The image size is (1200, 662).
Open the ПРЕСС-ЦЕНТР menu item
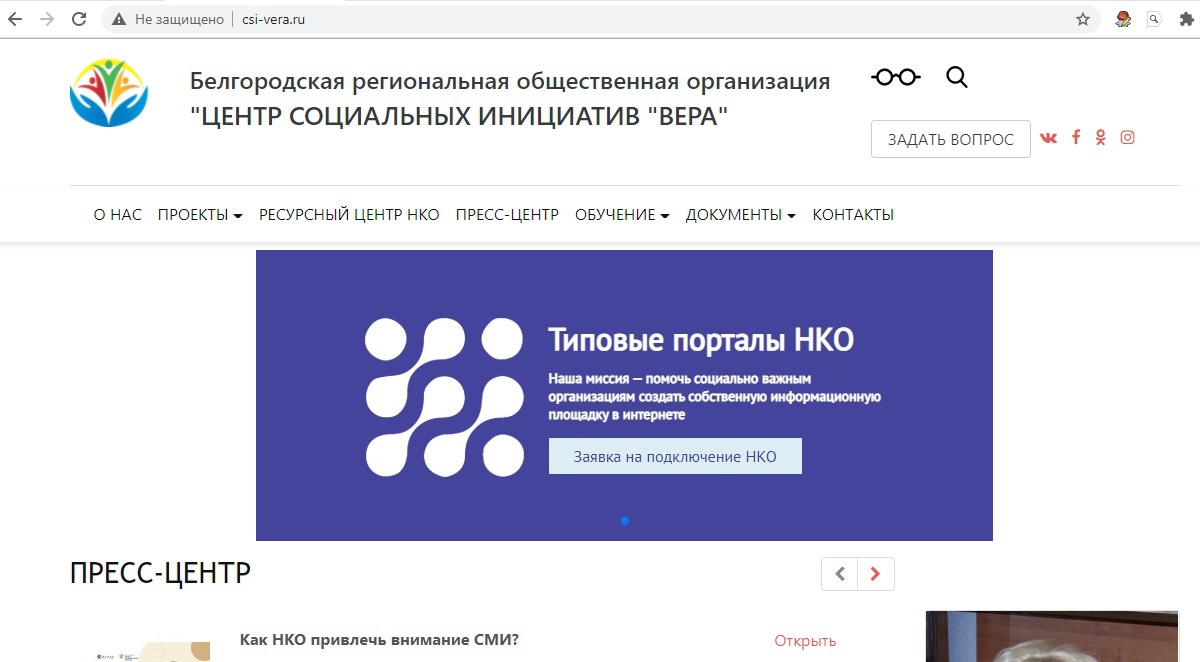pyautogui.click(x=507, y=215)
